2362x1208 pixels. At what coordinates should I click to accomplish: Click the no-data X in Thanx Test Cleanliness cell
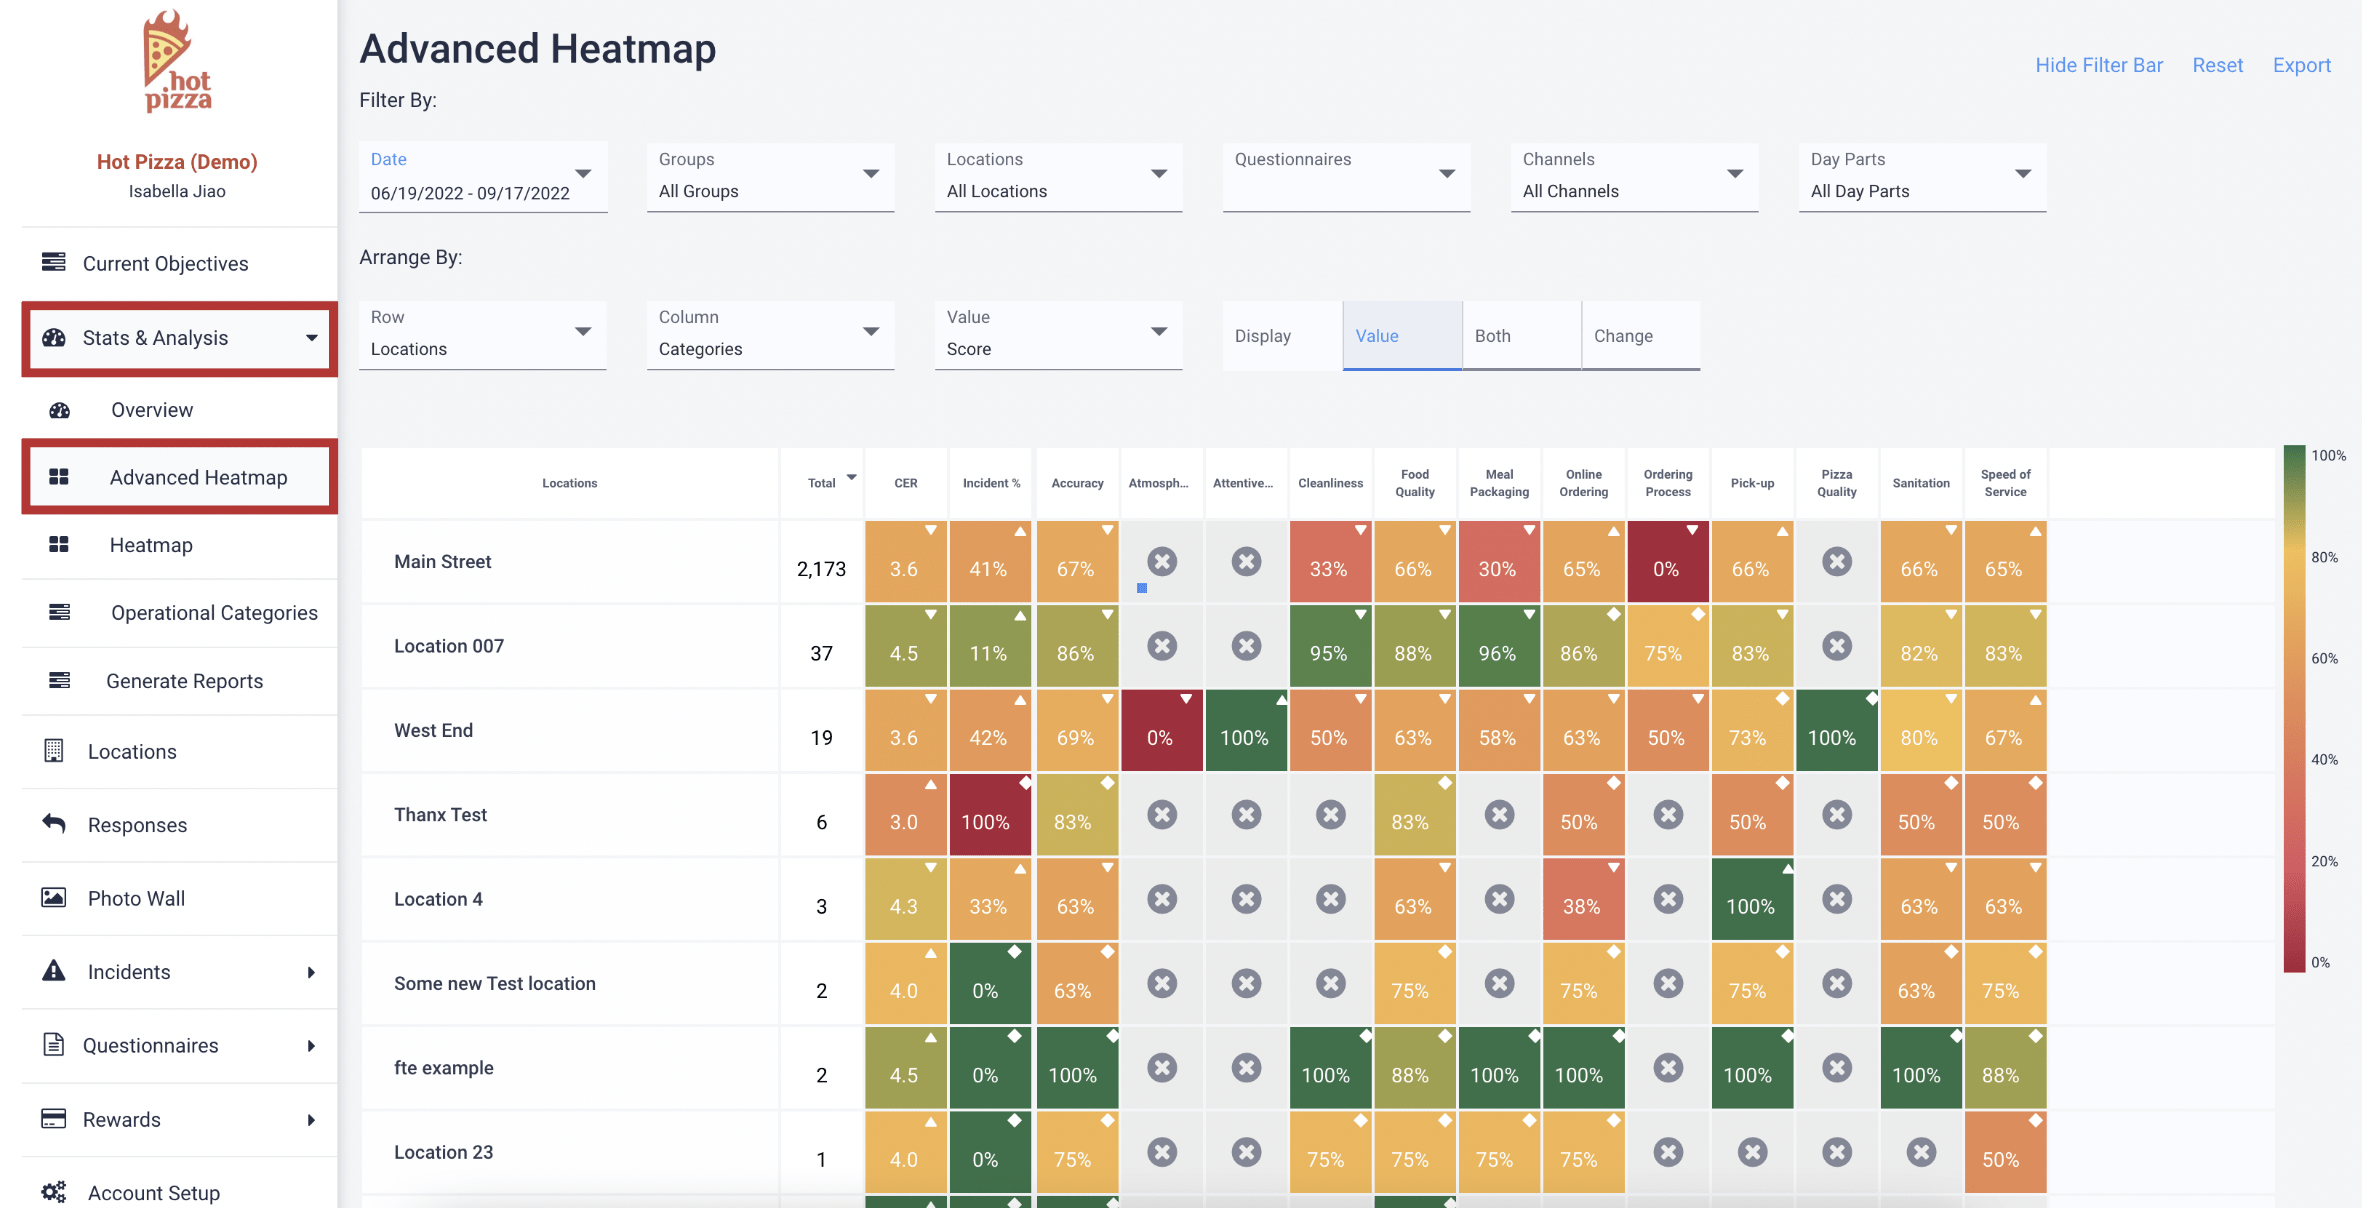click(x=1331, y=815)
